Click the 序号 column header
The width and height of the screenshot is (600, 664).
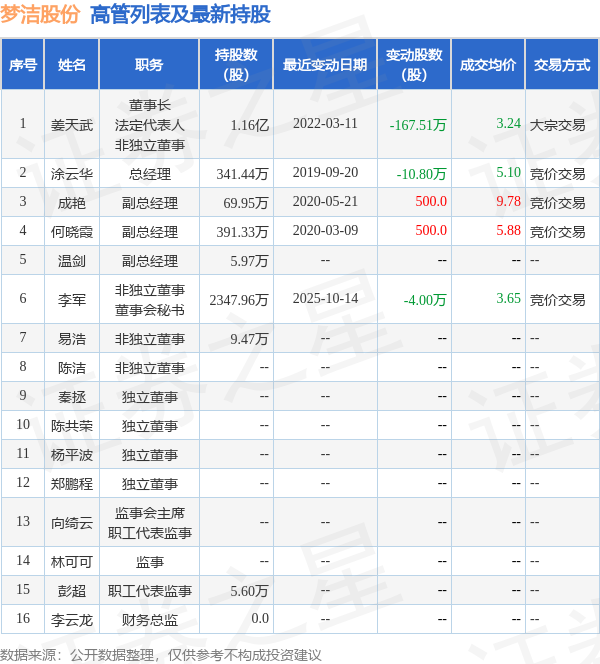point(22,65)
